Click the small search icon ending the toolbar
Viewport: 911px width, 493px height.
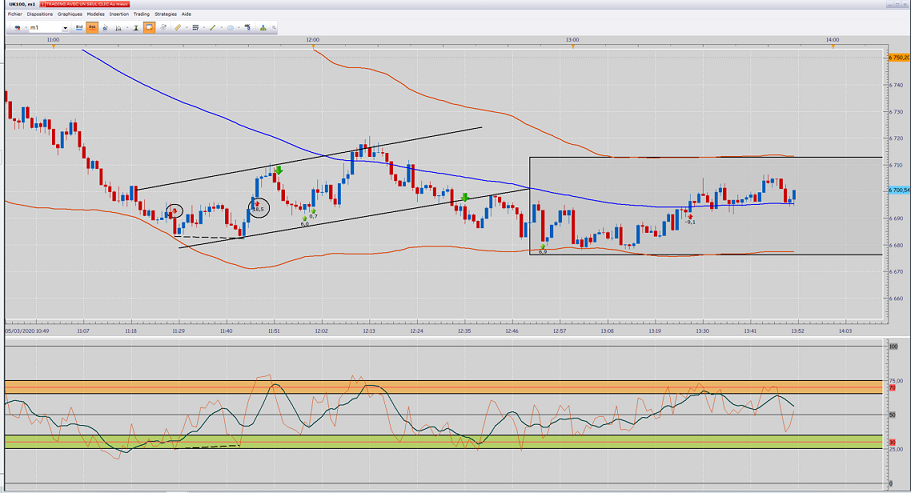click(274, 27)
